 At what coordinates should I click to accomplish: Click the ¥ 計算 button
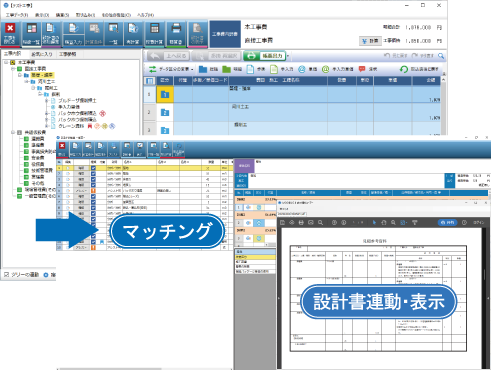pos(370,41)
